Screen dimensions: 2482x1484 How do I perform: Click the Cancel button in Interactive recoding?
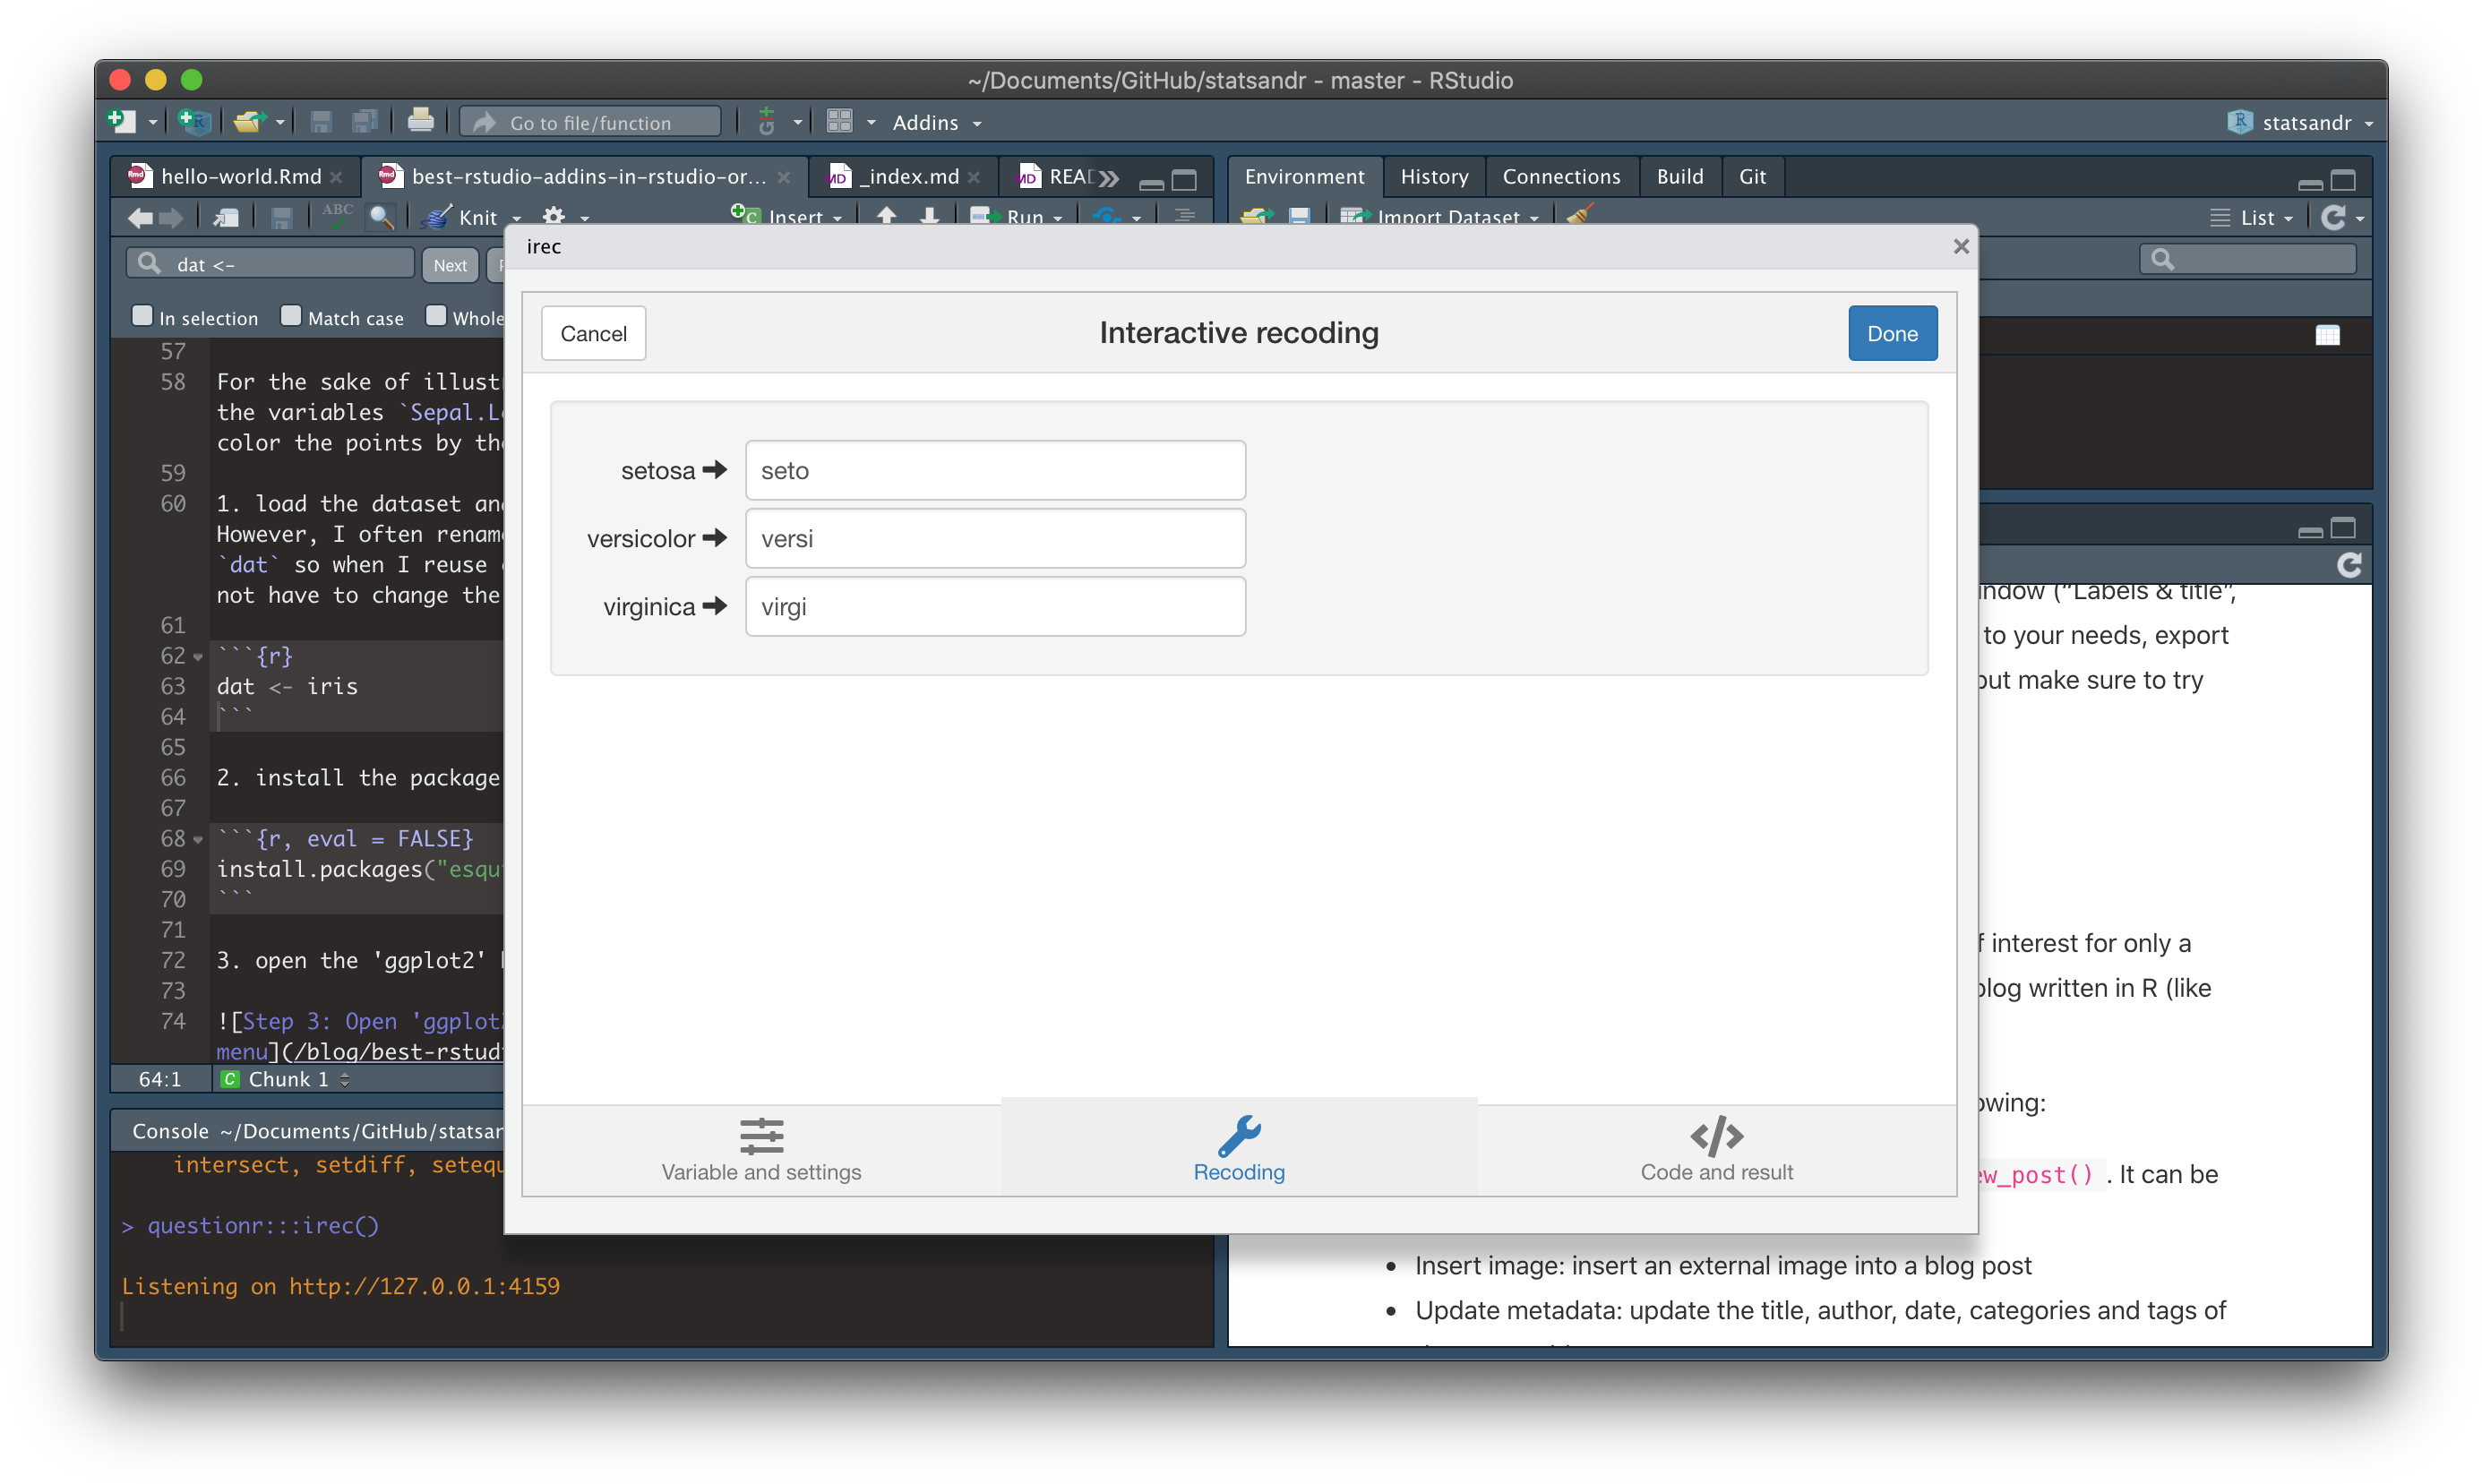[593, 333]
